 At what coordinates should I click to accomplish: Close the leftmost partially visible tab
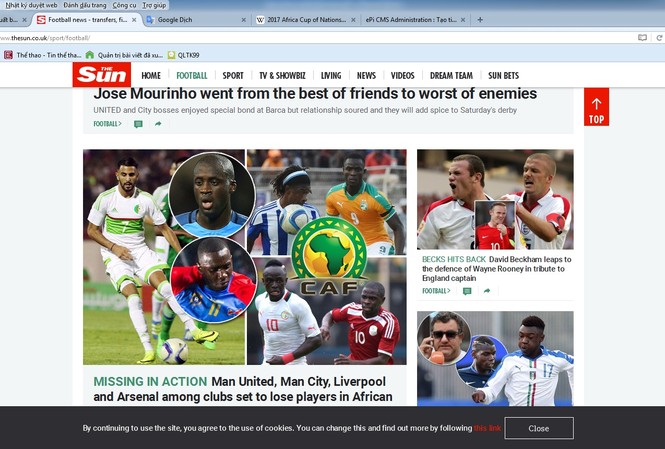pyautogui.click(x=25, y=20)
